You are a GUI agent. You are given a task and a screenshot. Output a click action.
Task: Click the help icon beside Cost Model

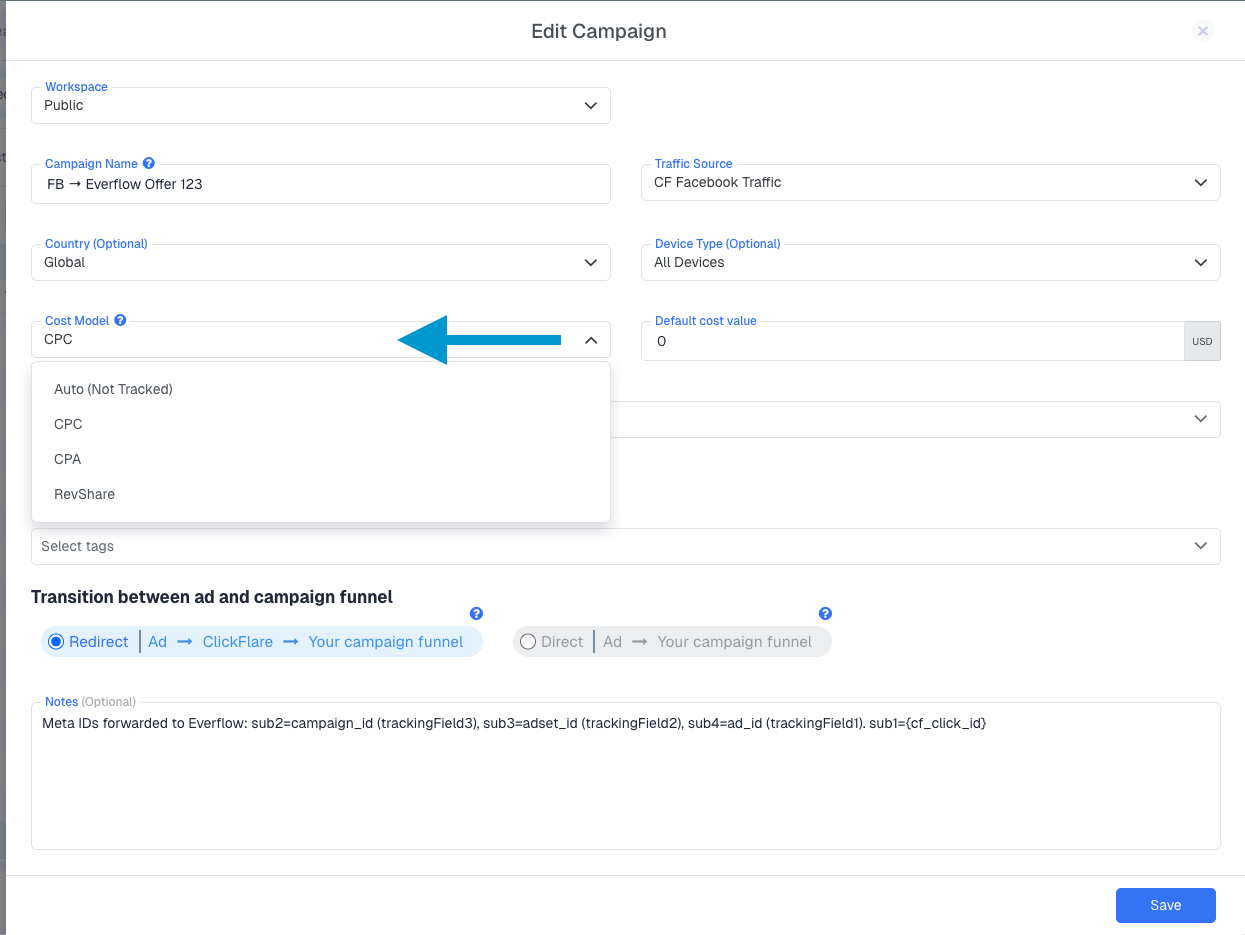coord(120,321)
